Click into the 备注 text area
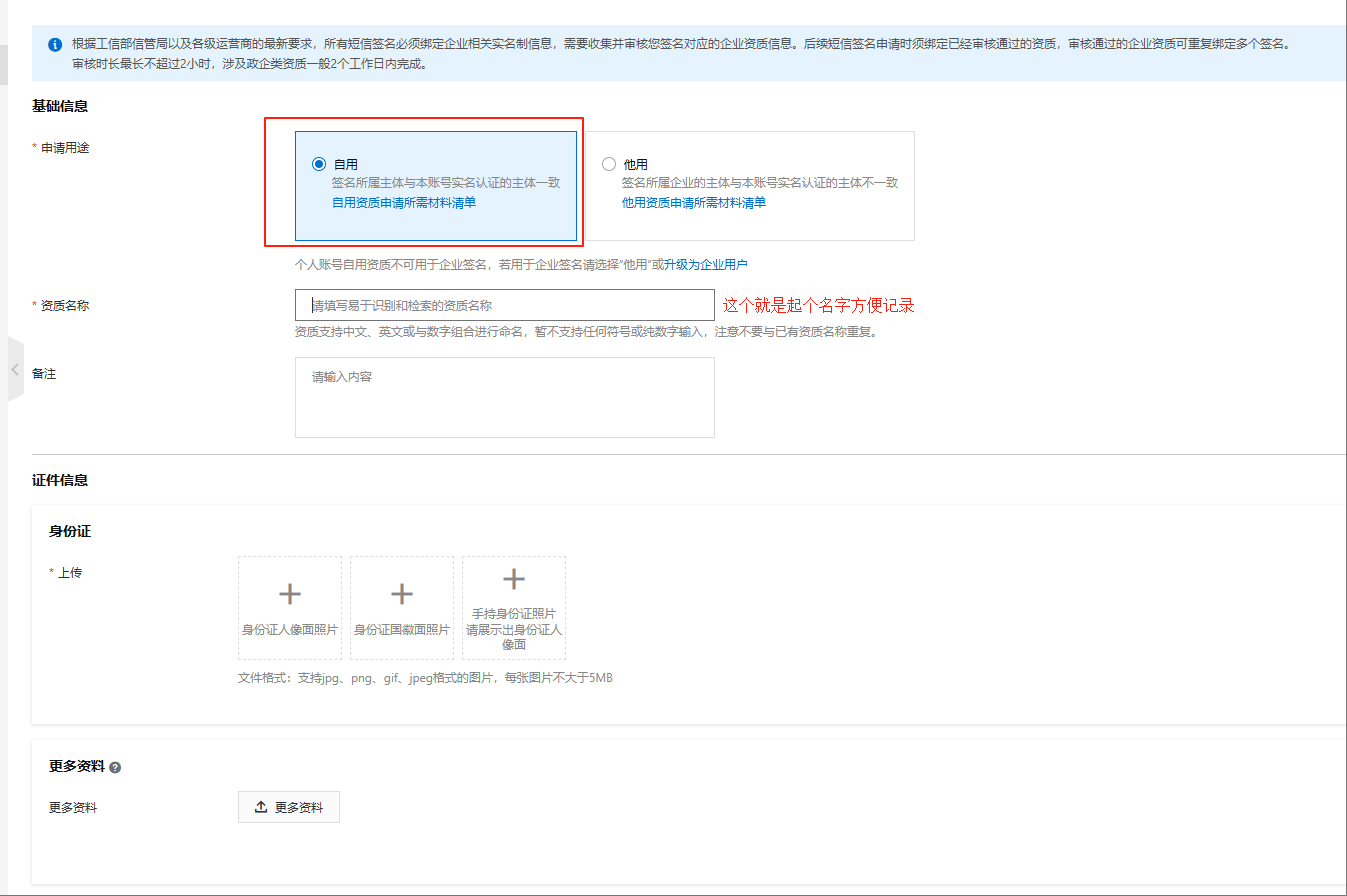 pyautogui.click(x=504, y=397)
